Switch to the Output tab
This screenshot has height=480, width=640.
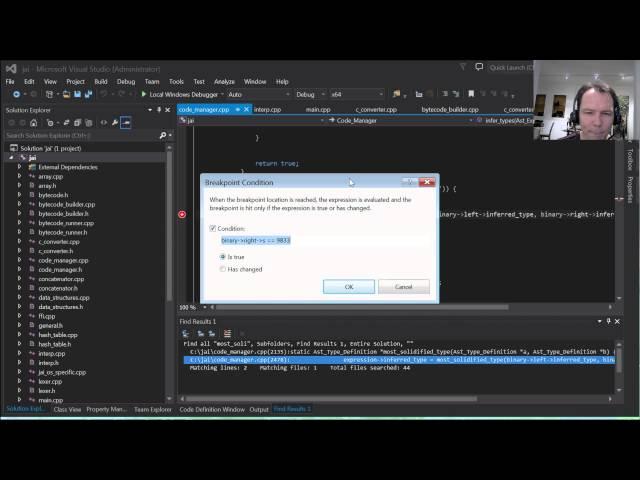coord(259,409)
